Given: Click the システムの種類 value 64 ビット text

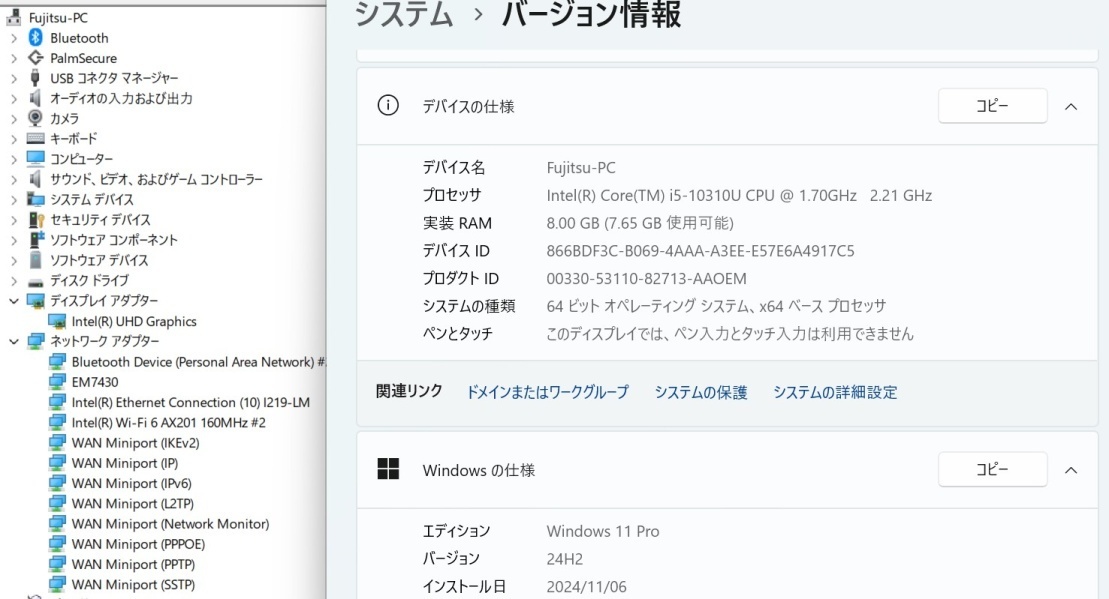Looking at the screenshot, I should (x=716, y=306).
